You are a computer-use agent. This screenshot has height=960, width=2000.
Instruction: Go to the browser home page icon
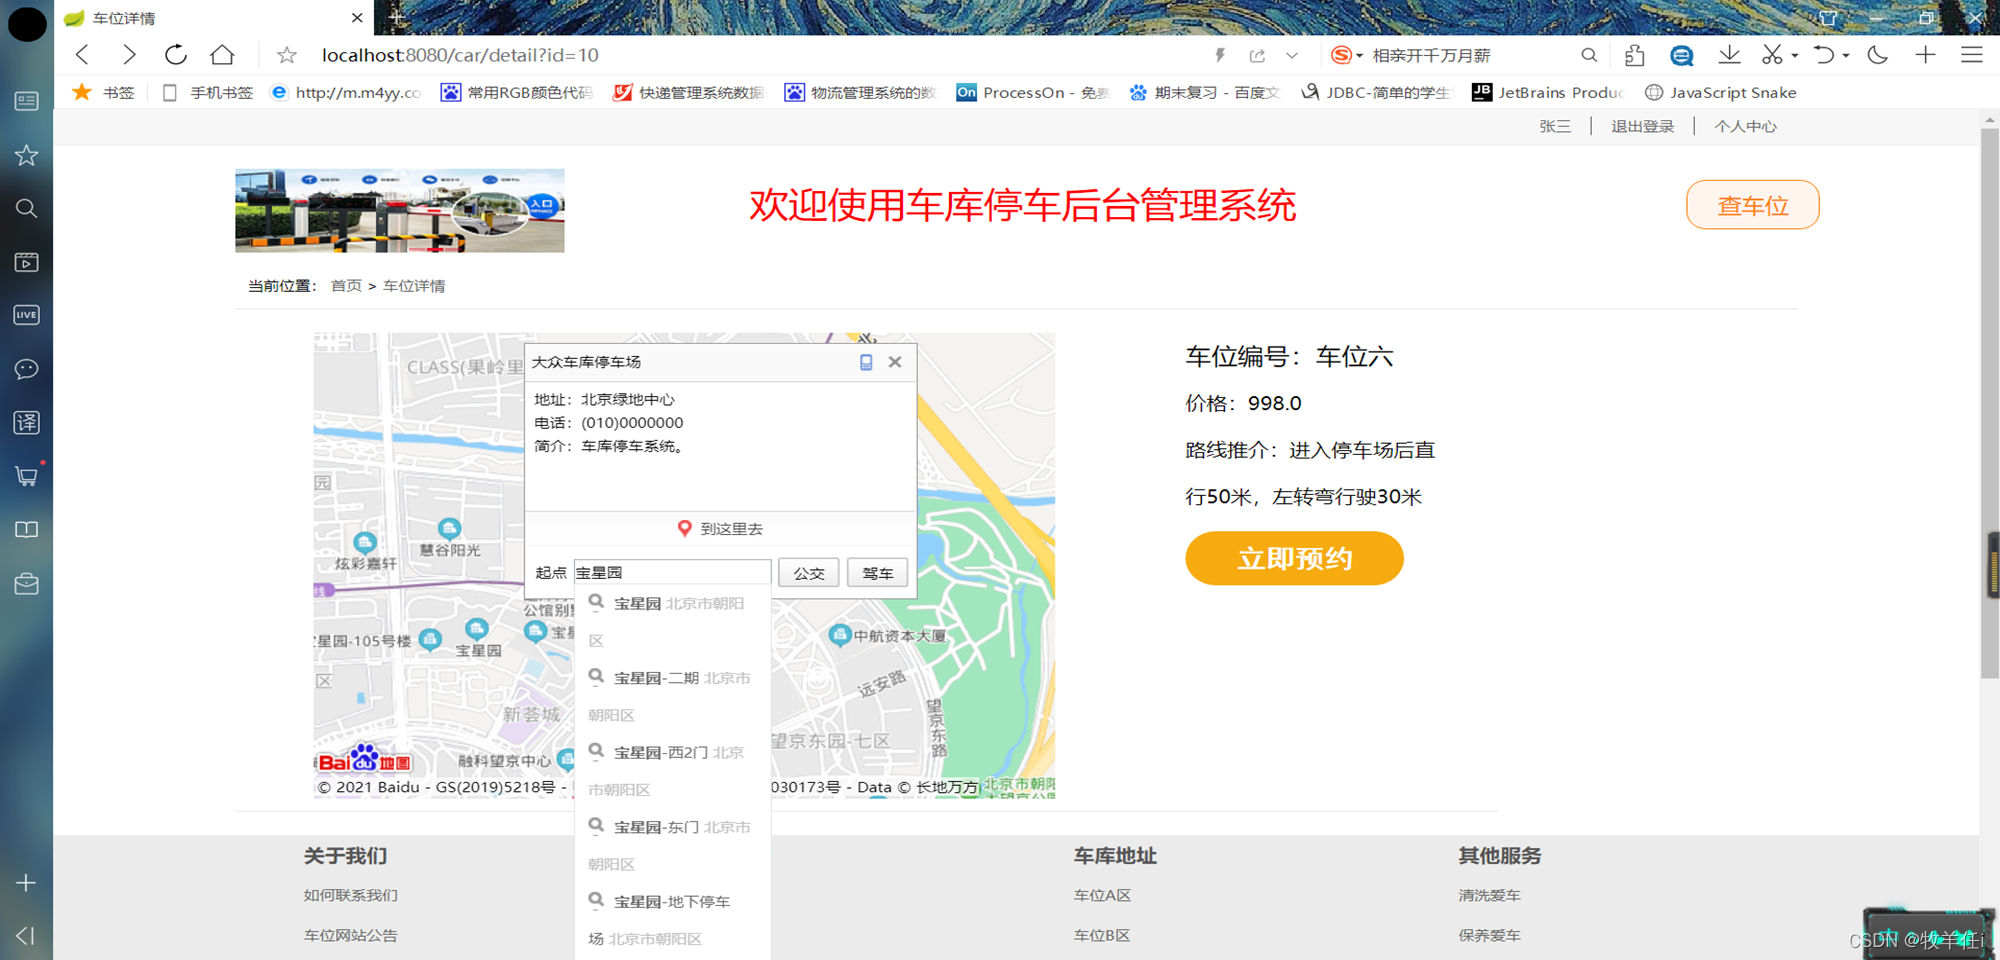[x=222, y=55]
